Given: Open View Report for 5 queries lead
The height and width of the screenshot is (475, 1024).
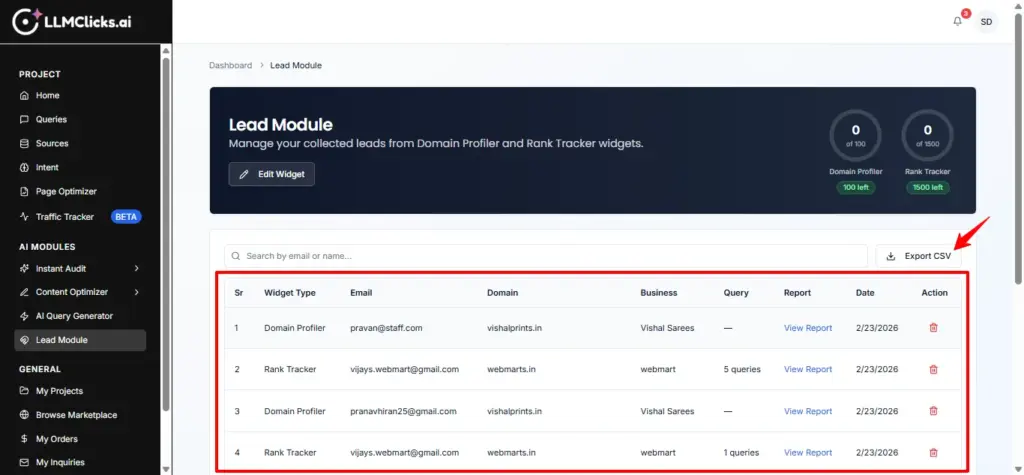Looking at the screenshot, I should click(x=807, y=369).
